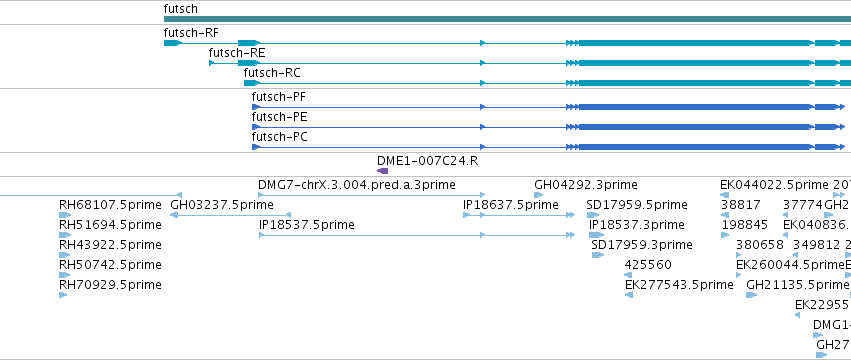Click the SD17959.5prime EST label
This screenshot has height=360, width=851.
(x=637, y=205)
